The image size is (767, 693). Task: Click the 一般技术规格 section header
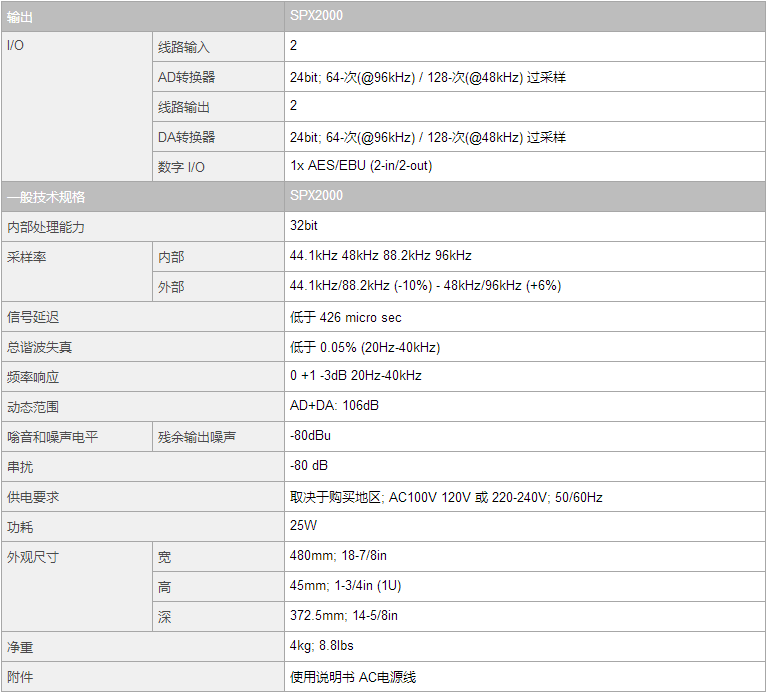pyautogui.click(x=46, y=197)
